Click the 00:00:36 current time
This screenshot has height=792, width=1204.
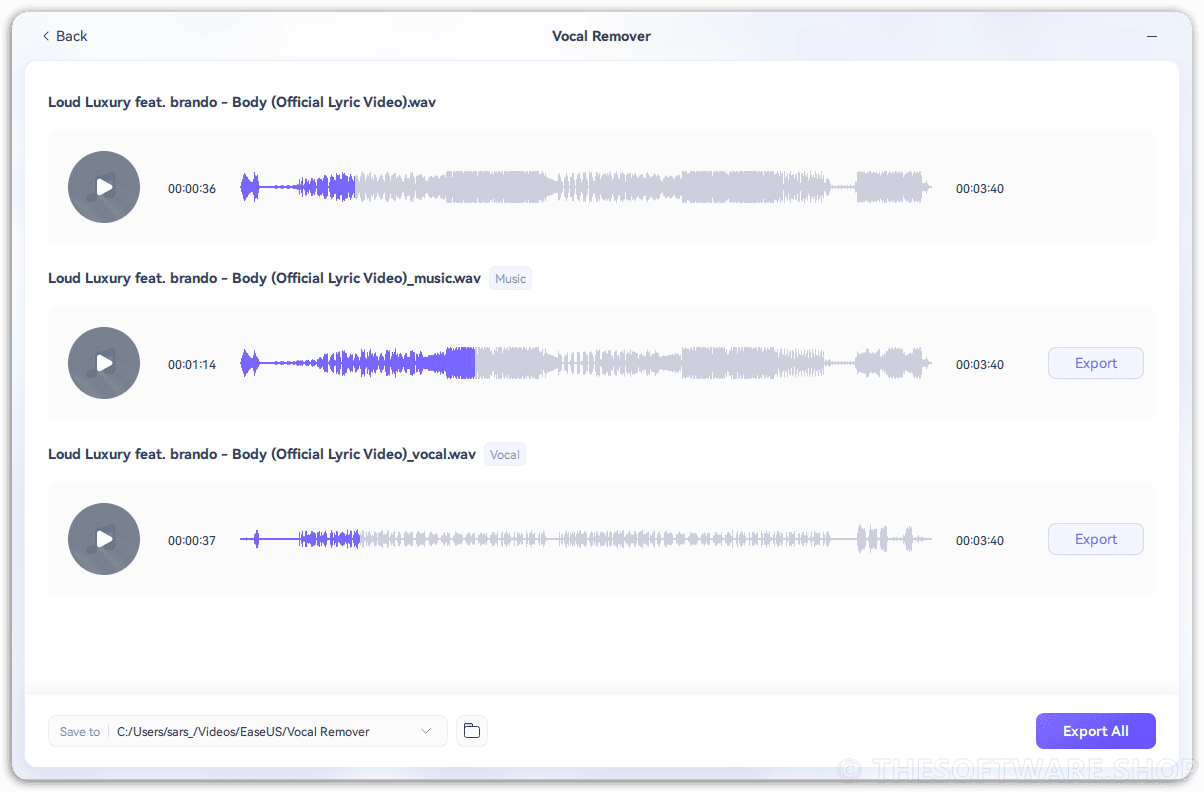[x=192, y=189]
